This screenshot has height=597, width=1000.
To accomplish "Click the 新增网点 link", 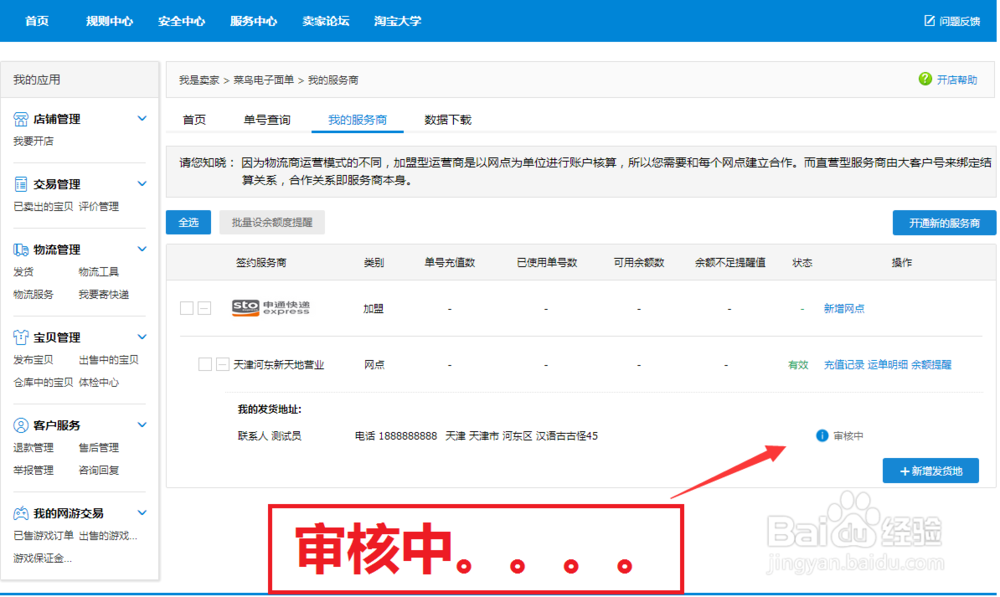I will [844, 309].
